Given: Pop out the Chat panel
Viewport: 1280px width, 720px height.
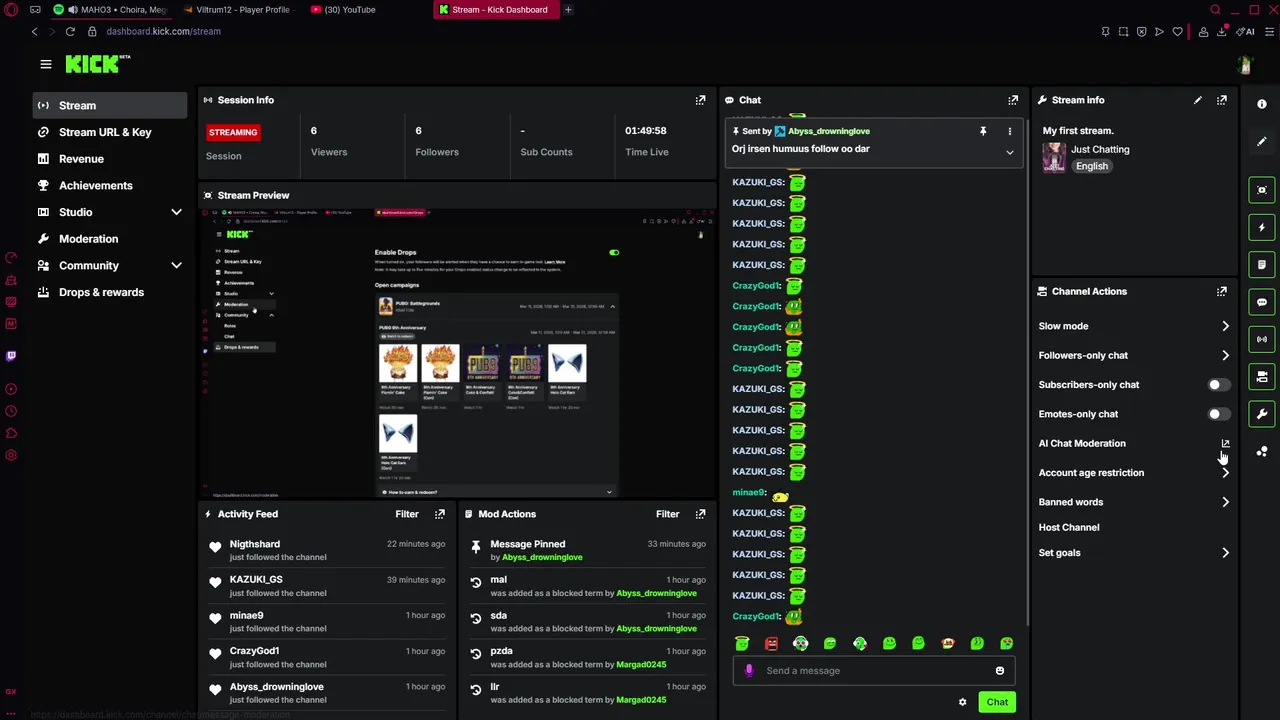Looking at the screenshot, I should coord(1013,100).
